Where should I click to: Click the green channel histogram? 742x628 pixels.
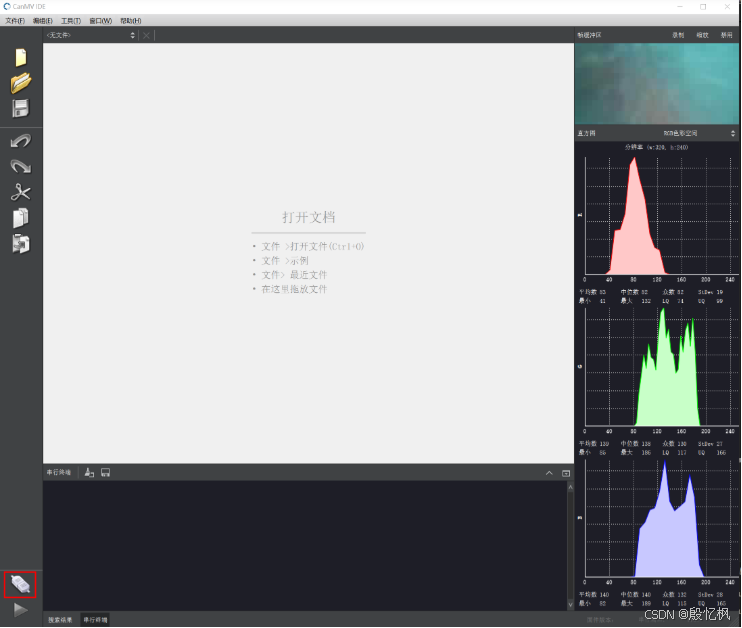tap(662, 367)
